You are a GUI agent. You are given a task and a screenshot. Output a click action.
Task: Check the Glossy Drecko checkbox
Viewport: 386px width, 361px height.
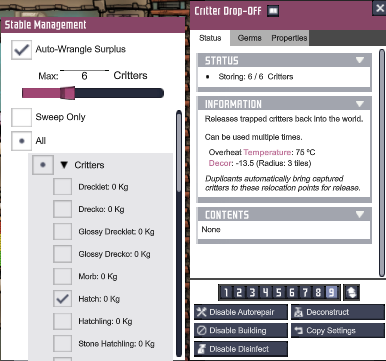(62, 254)
